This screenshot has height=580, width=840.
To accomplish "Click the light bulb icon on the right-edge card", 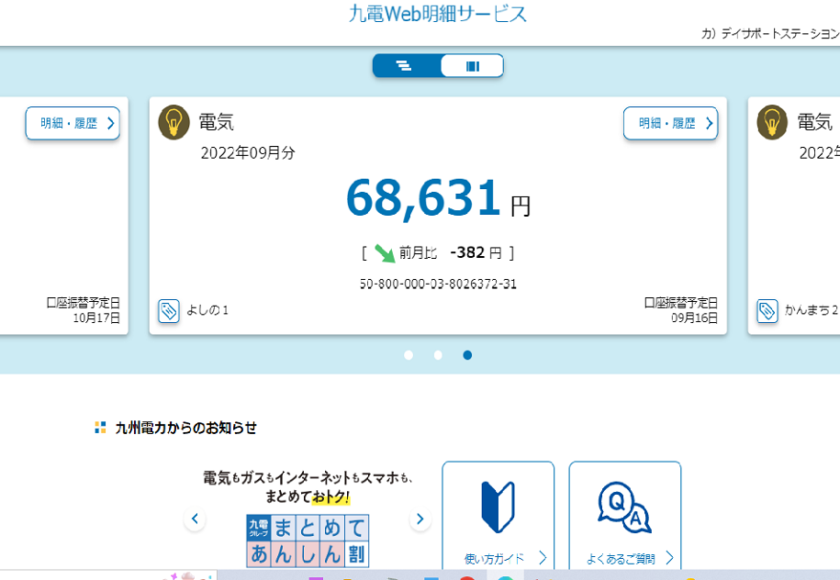I will click(x=772, y=122).
